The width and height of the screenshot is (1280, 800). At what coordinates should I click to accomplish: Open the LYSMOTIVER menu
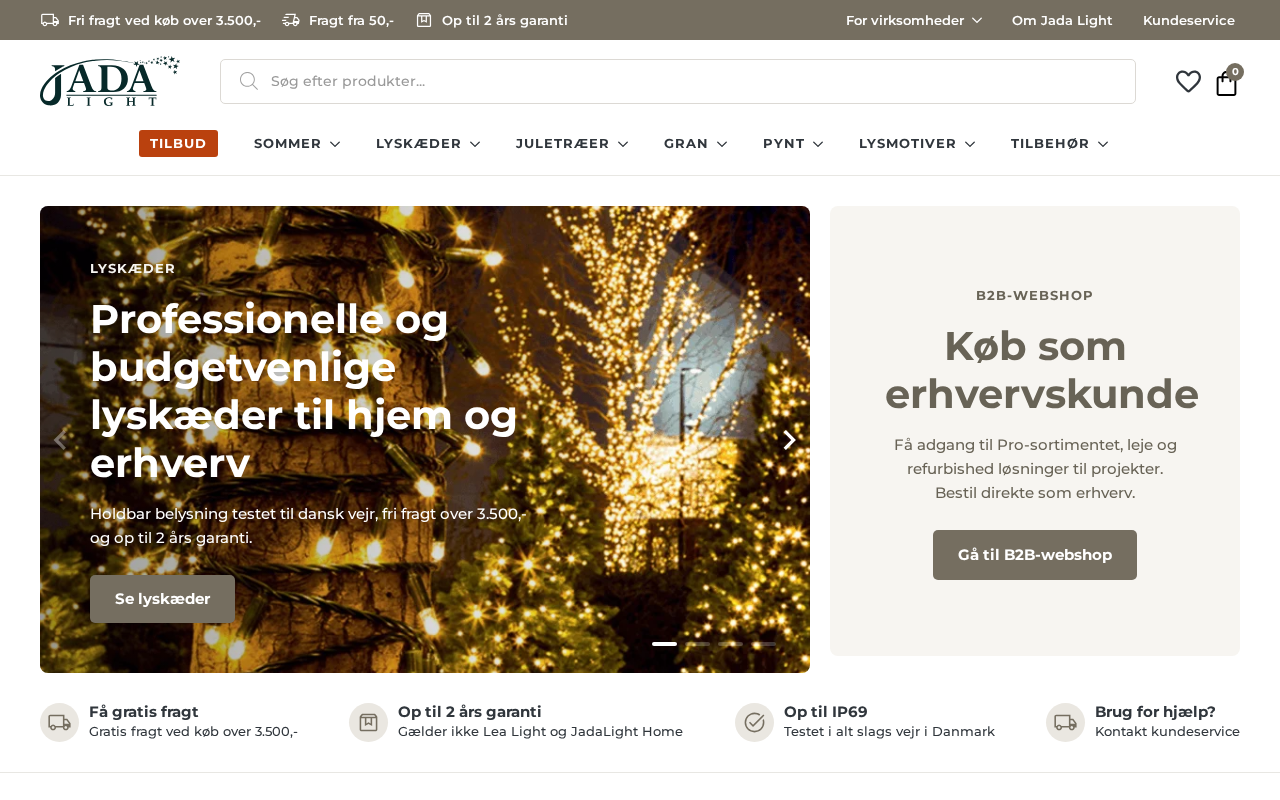[x=917, y=144]
